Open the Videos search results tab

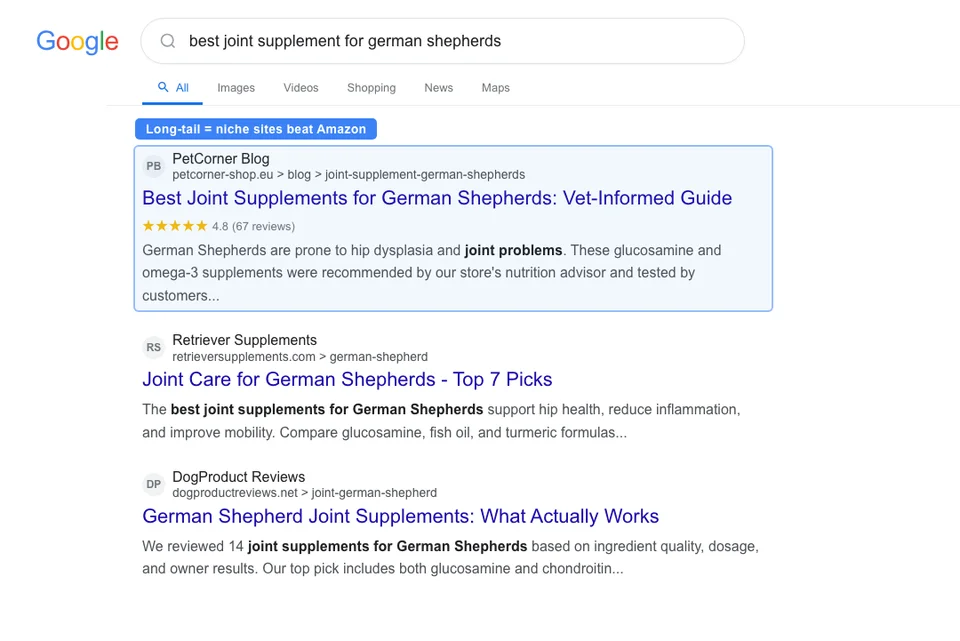(300, 88)
